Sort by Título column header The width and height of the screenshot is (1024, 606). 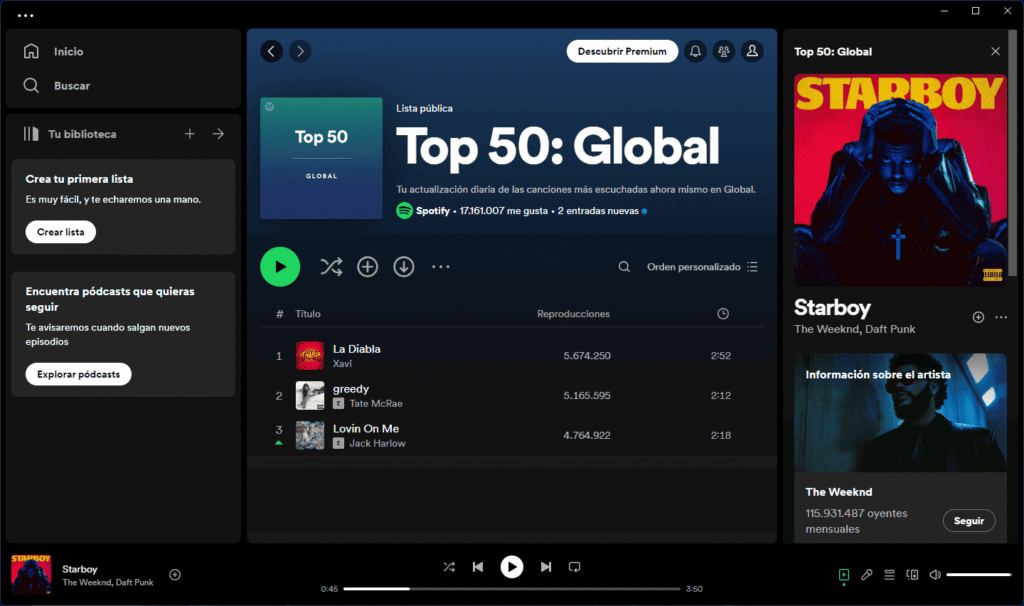pyautogui.click(x=308, y=313)
